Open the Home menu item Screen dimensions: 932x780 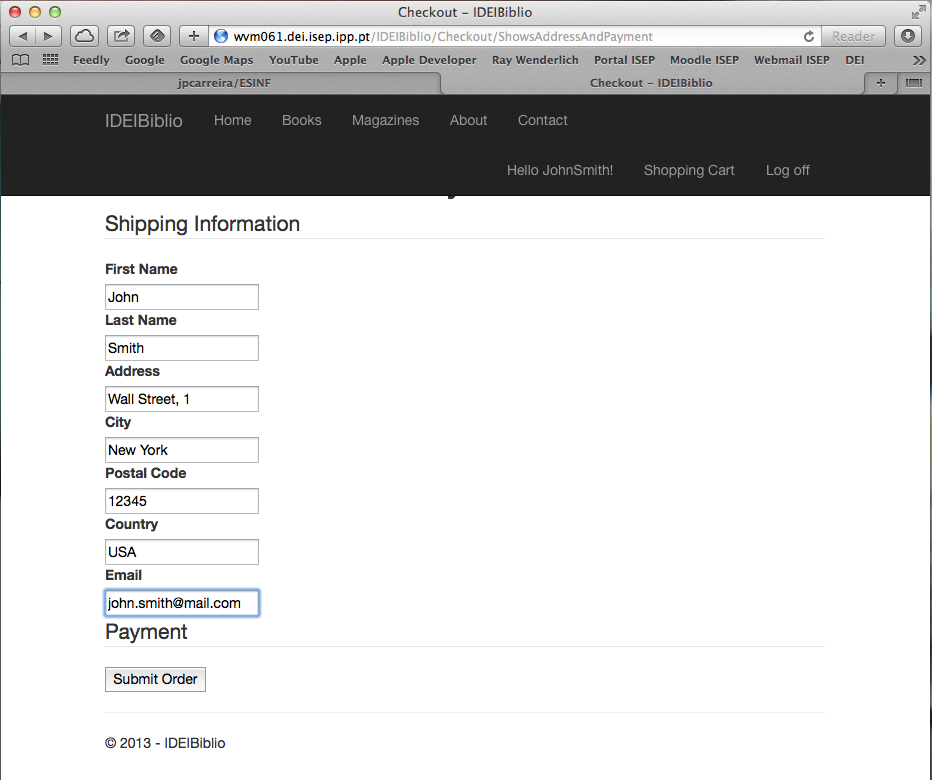click(x=232, y=120)
